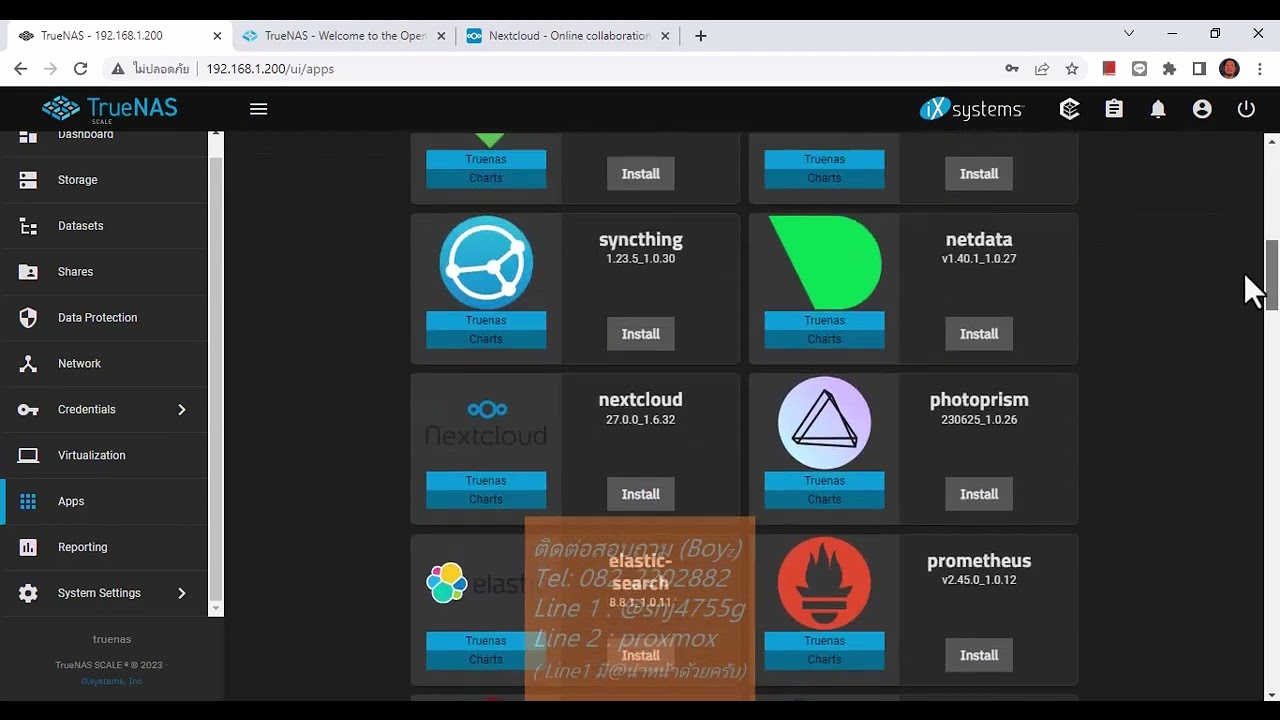
Task: Install the photoprism app
Action: pyautogui.click(x=979, y=494)
